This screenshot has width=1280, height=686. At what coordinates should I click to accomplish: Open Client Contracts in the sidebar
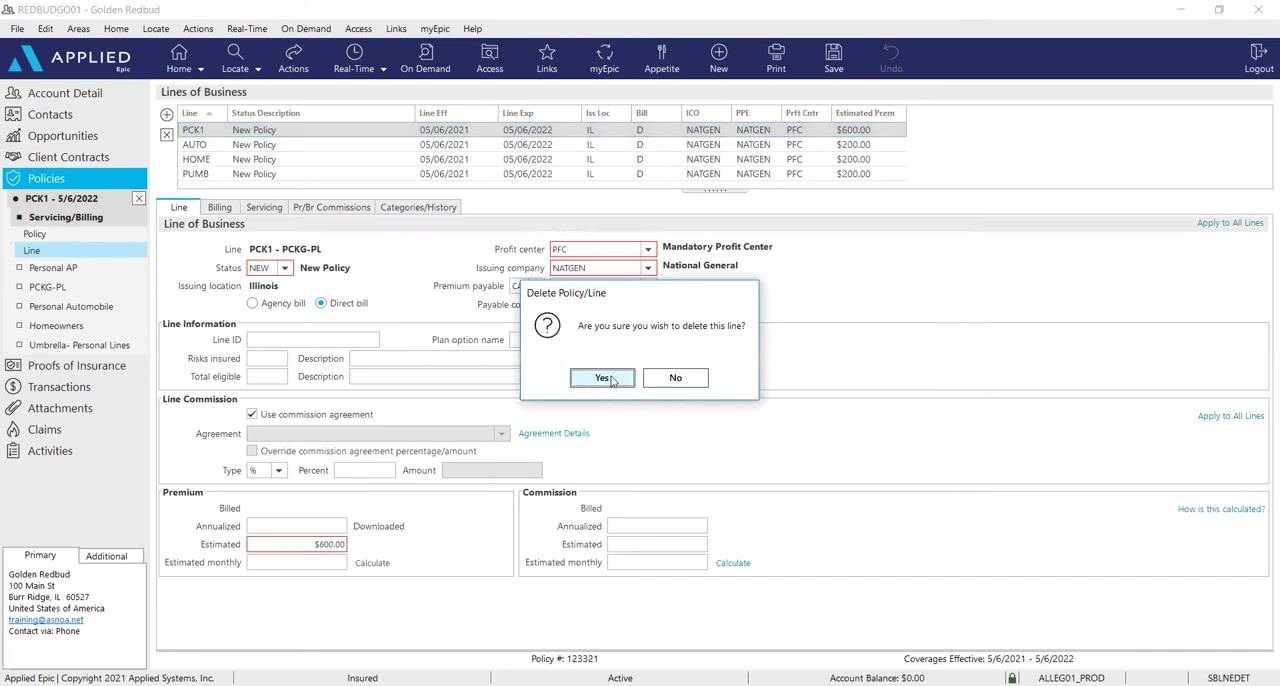tap(68, 157)
